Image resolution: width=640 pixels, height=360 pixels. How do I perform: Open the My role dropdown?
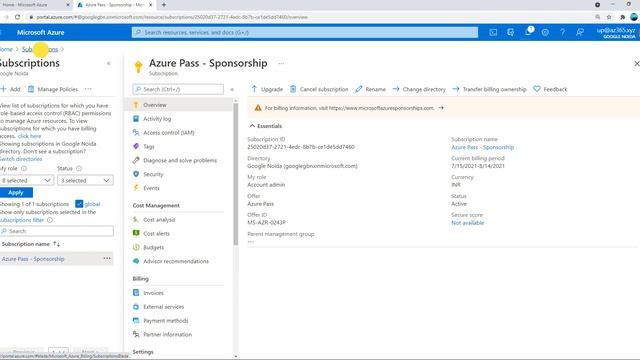[26, 180]
